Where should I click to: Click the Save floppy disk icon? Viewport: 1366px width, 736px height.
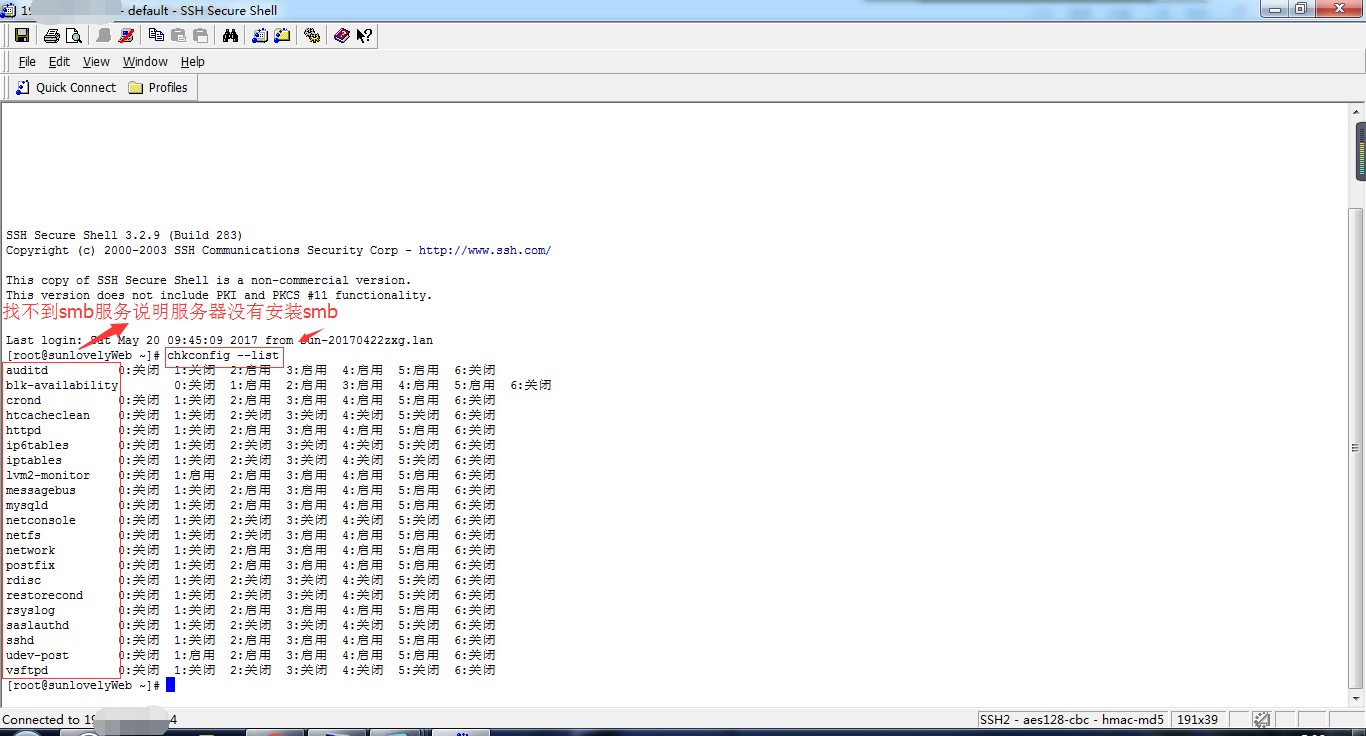(22, 35)
